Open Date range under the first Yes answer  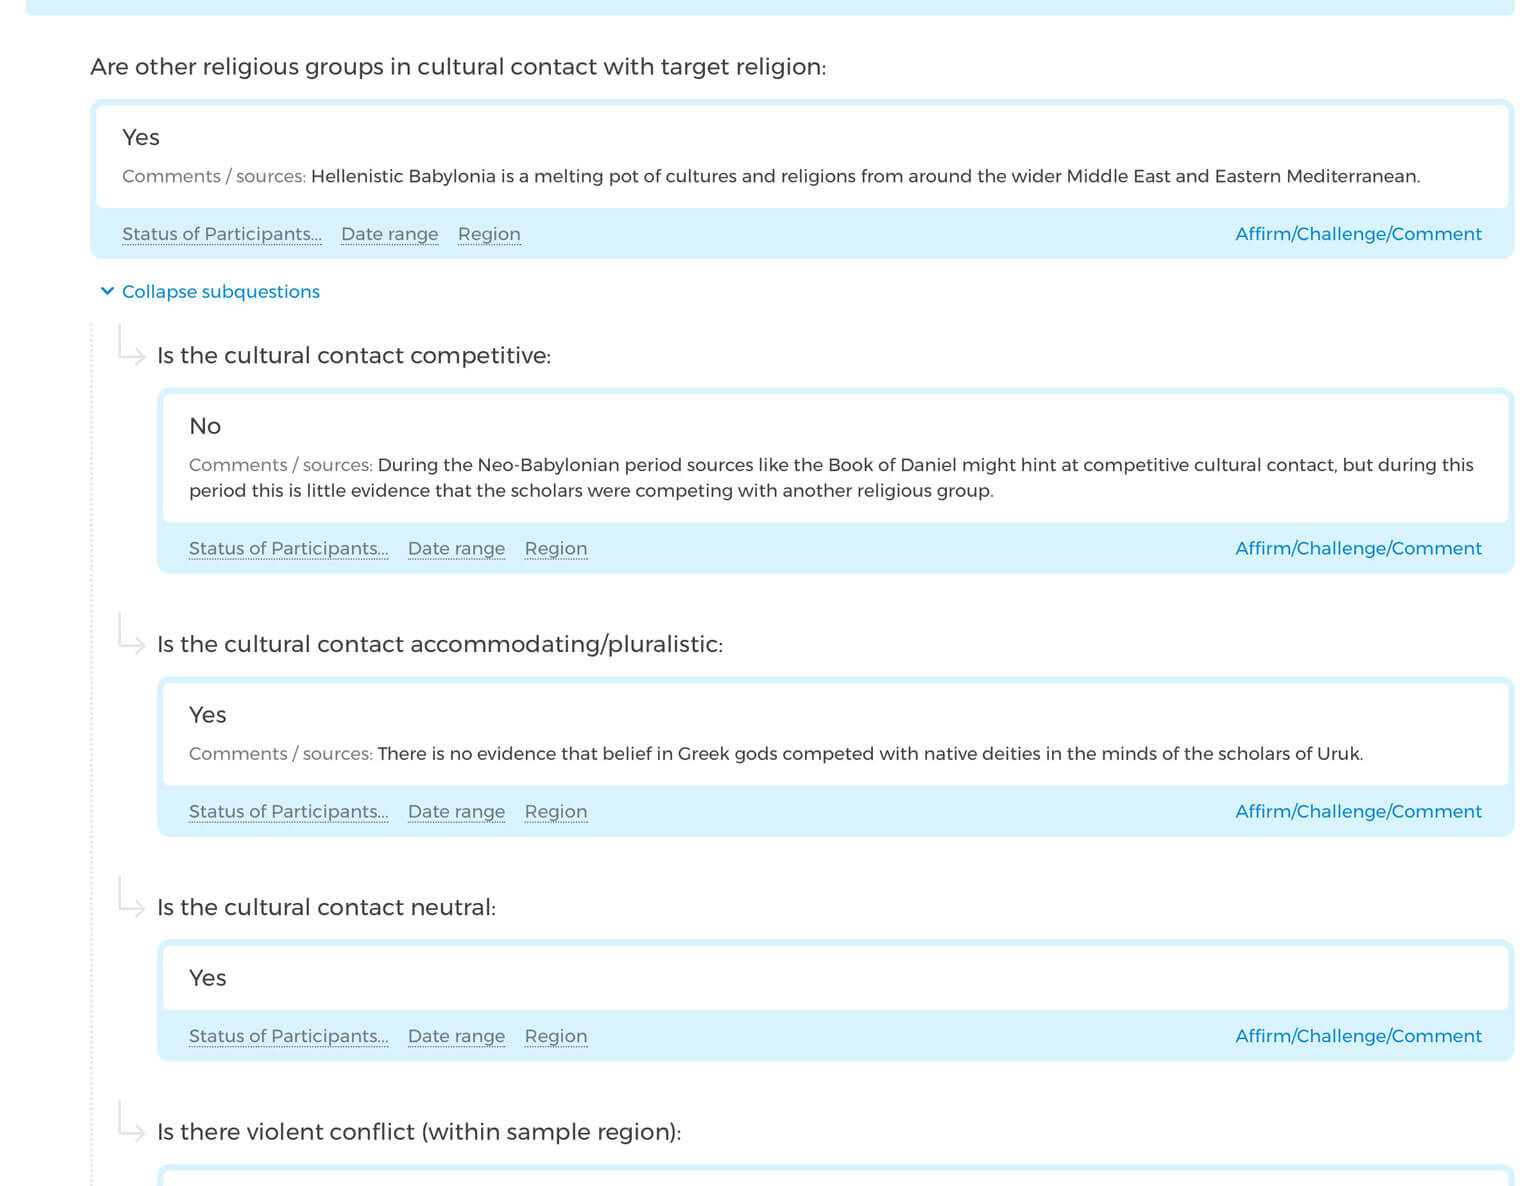(x=389, y=234)
